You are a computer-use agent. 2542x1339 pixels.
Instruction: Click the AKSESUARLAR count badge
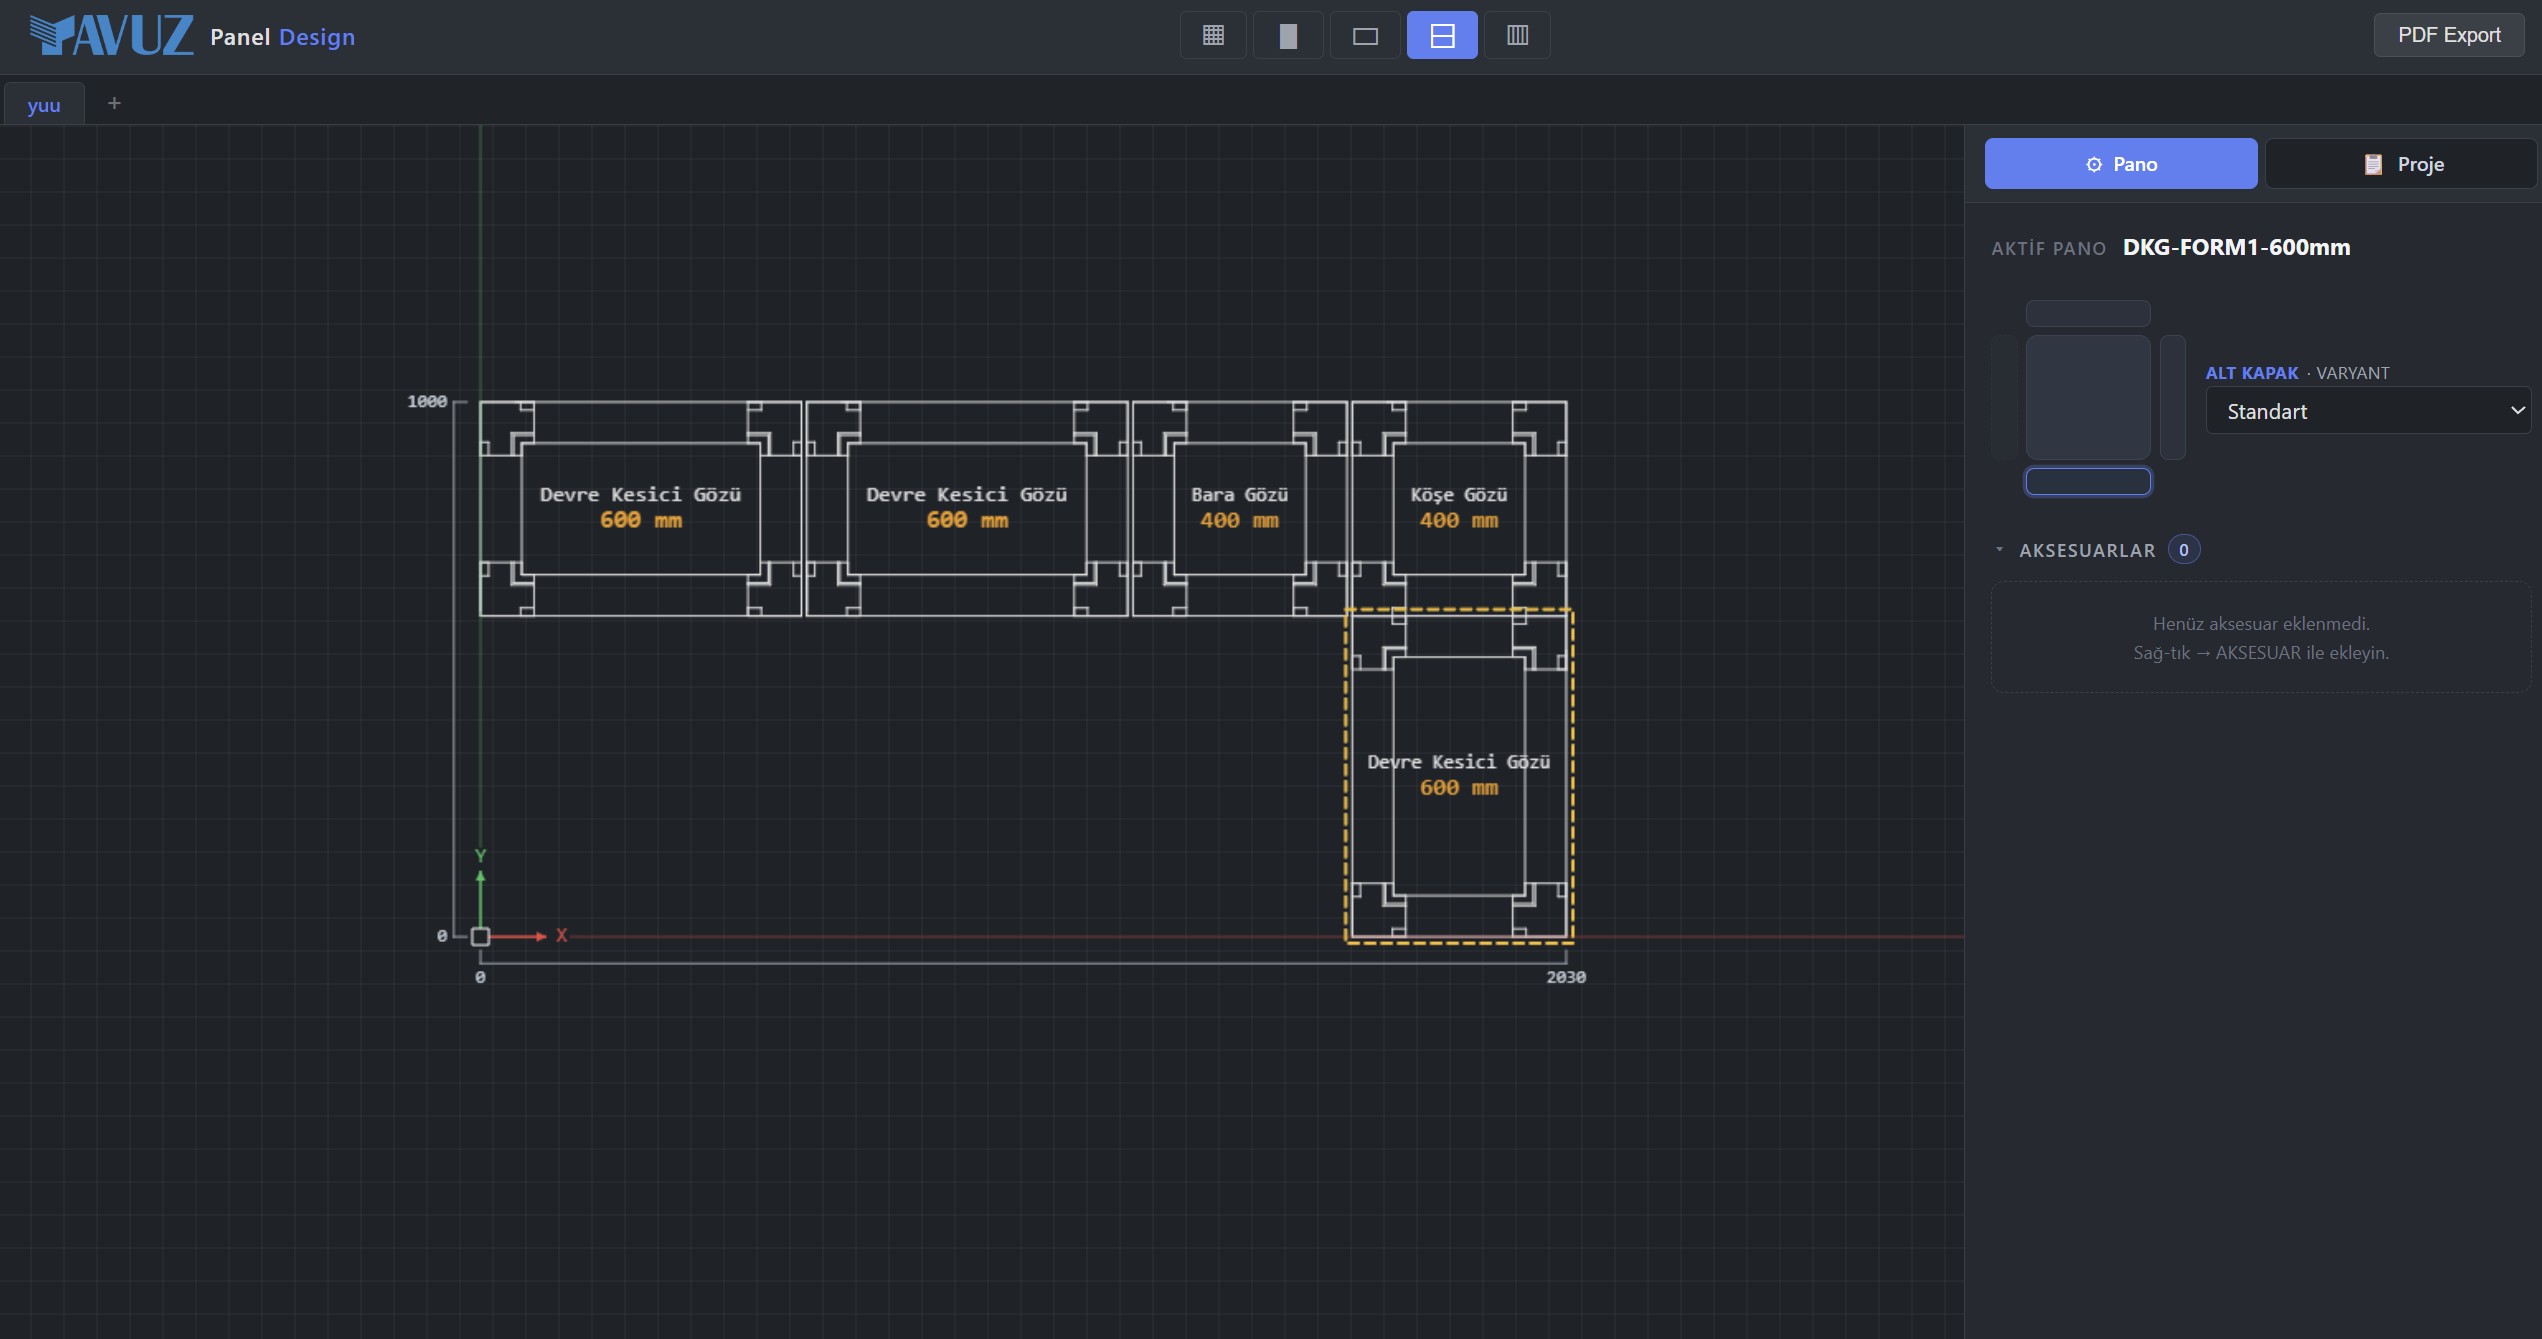[2184, 550]
